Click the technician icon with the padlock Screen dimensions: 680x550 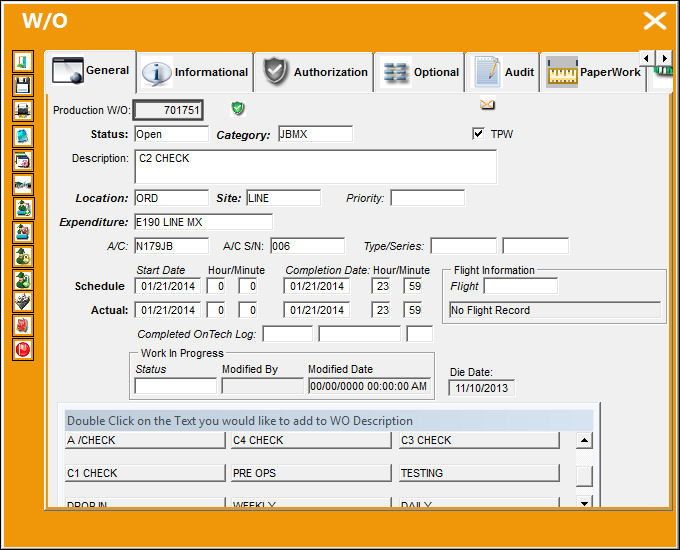click(x=23, y=256)
